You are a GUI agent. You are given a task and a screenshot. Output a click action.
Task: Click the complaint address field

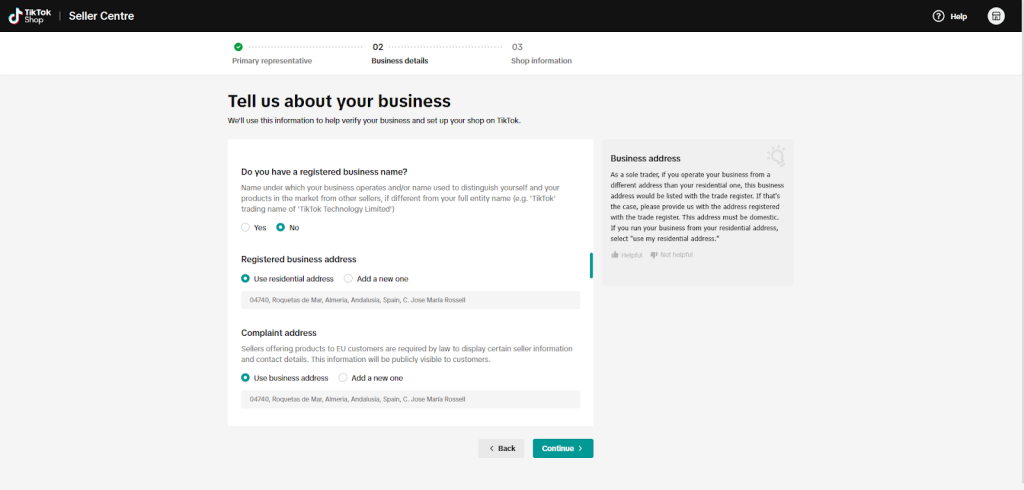pyautogui.click(x=410, y=399)
